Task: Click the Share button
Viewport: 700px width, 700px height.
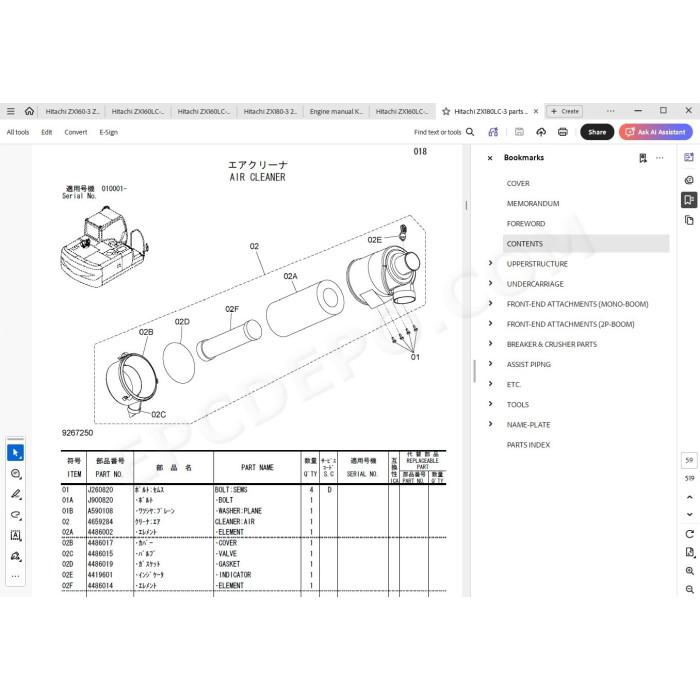Action: click(x=597, y=132)
